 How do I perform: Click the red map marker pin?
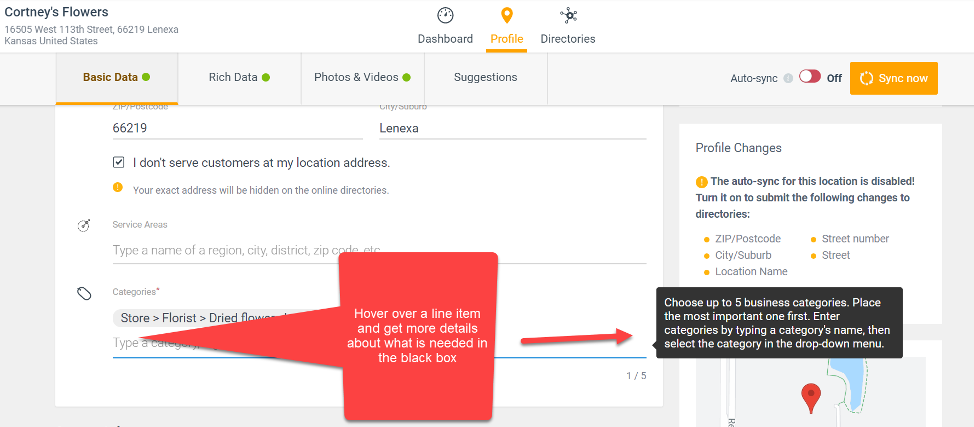pyautogui.click(x=811, y=397)
